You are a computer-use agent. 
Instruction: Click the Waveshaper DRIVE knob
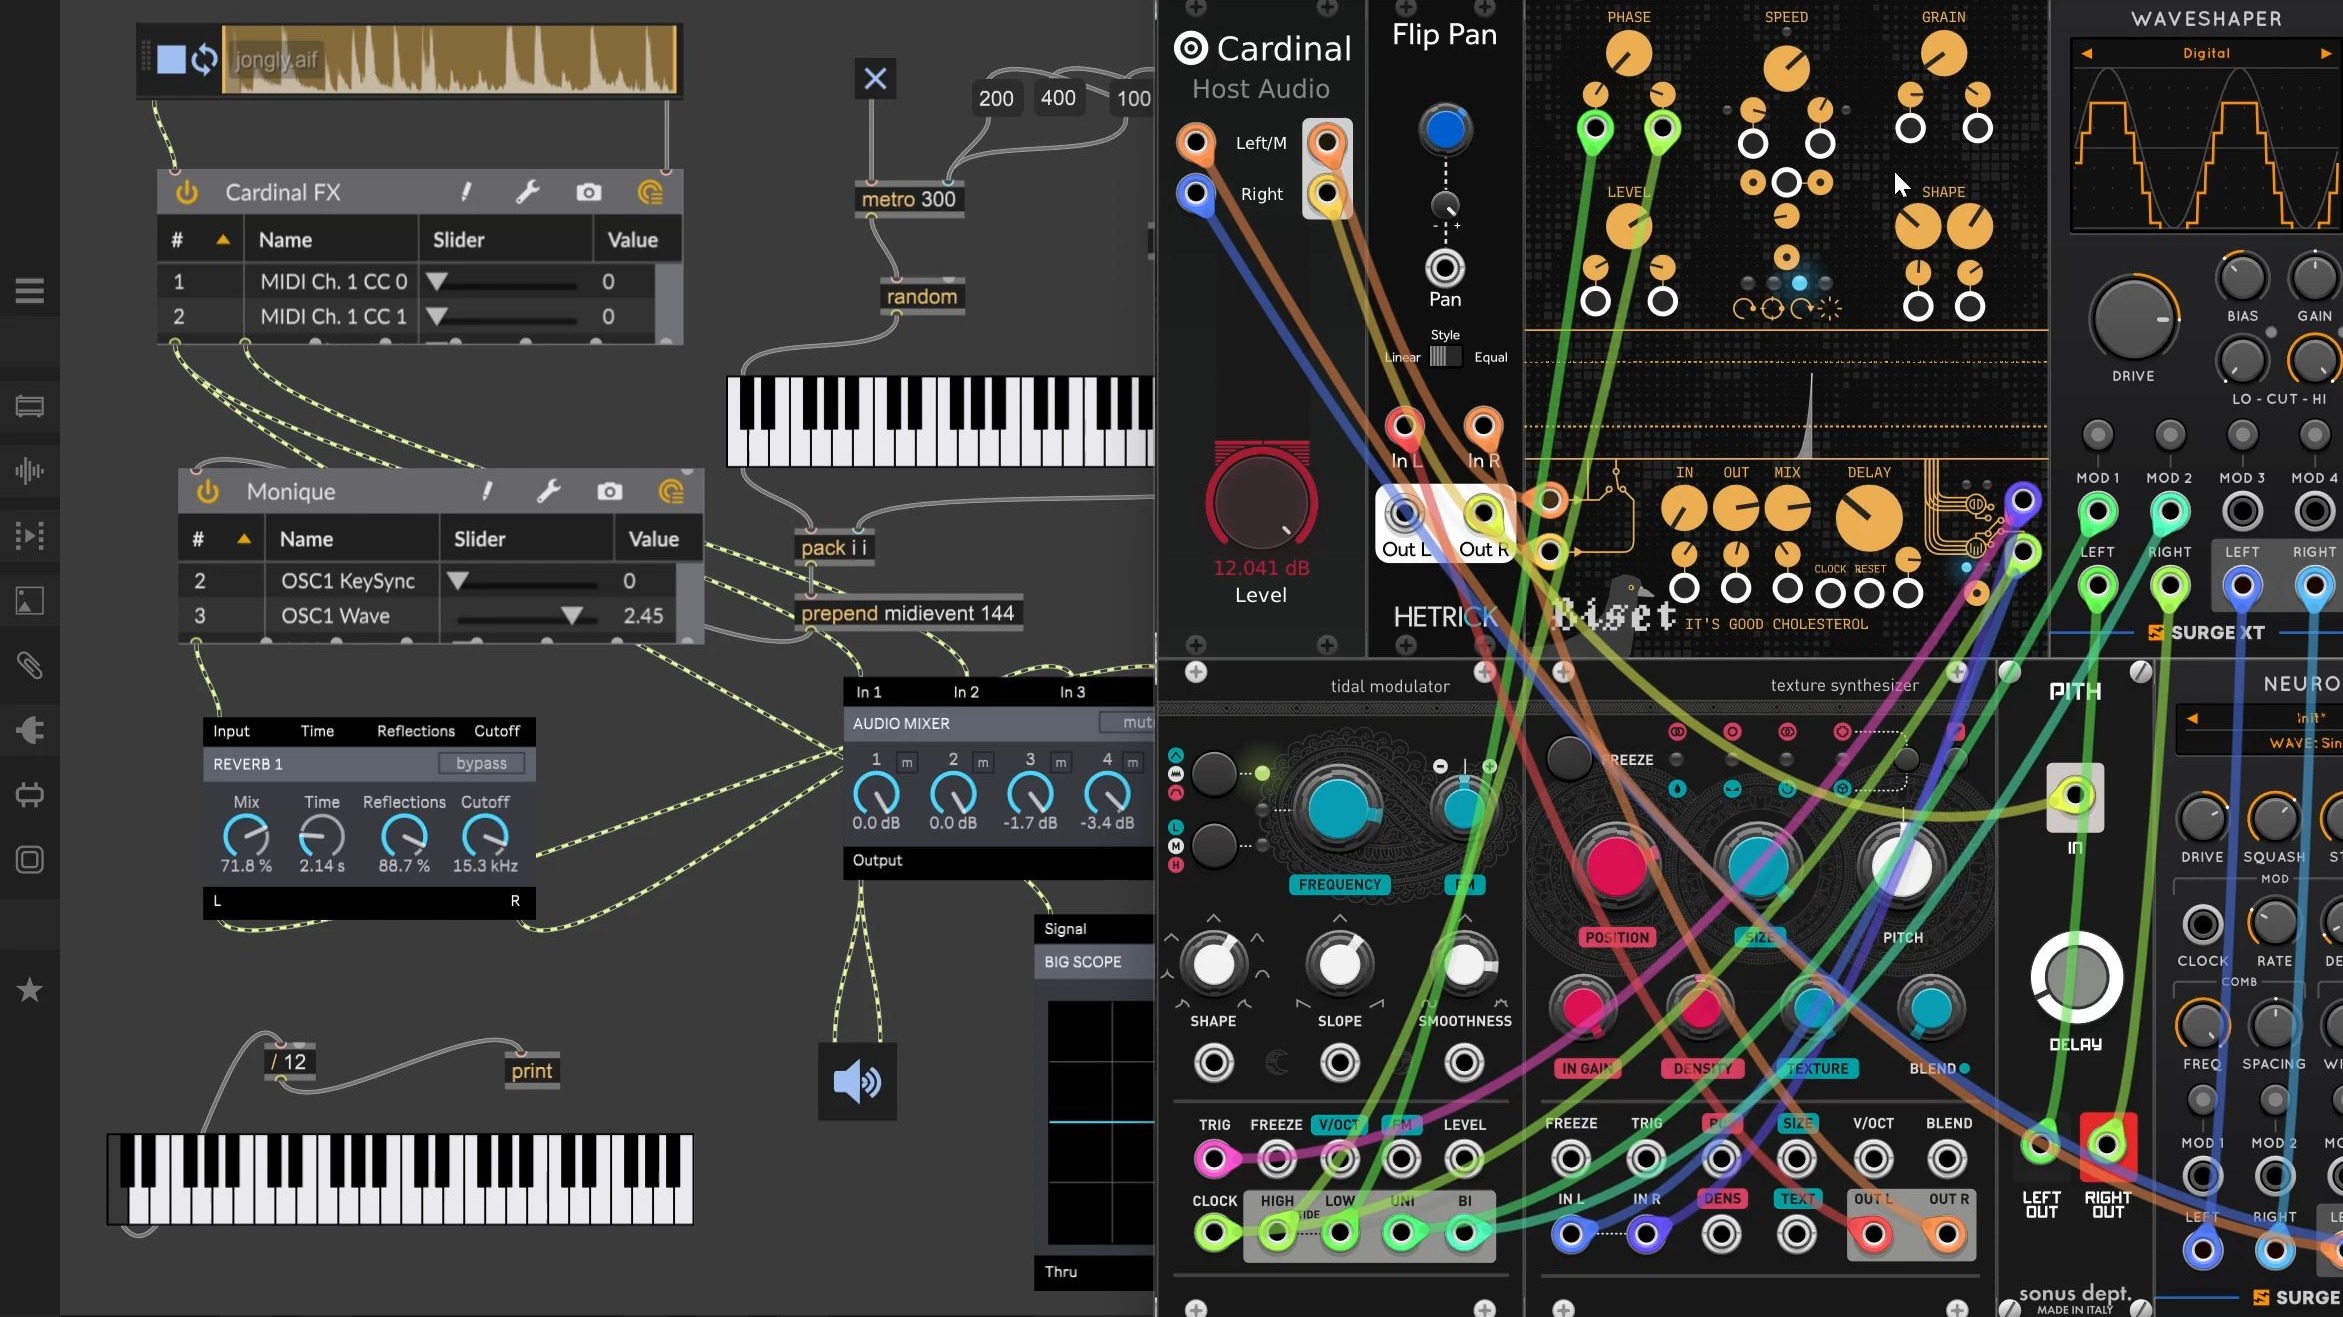click(2133, 319)
